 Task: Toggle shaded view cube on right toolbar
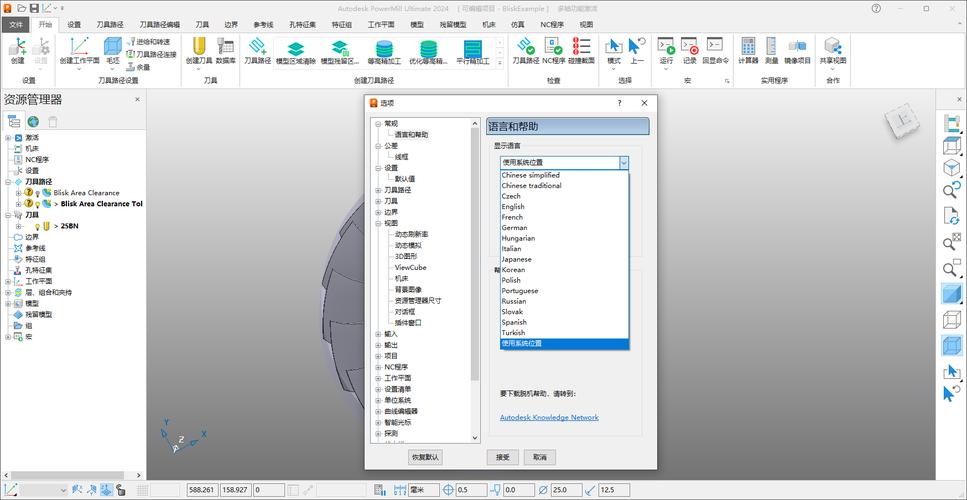952,294
